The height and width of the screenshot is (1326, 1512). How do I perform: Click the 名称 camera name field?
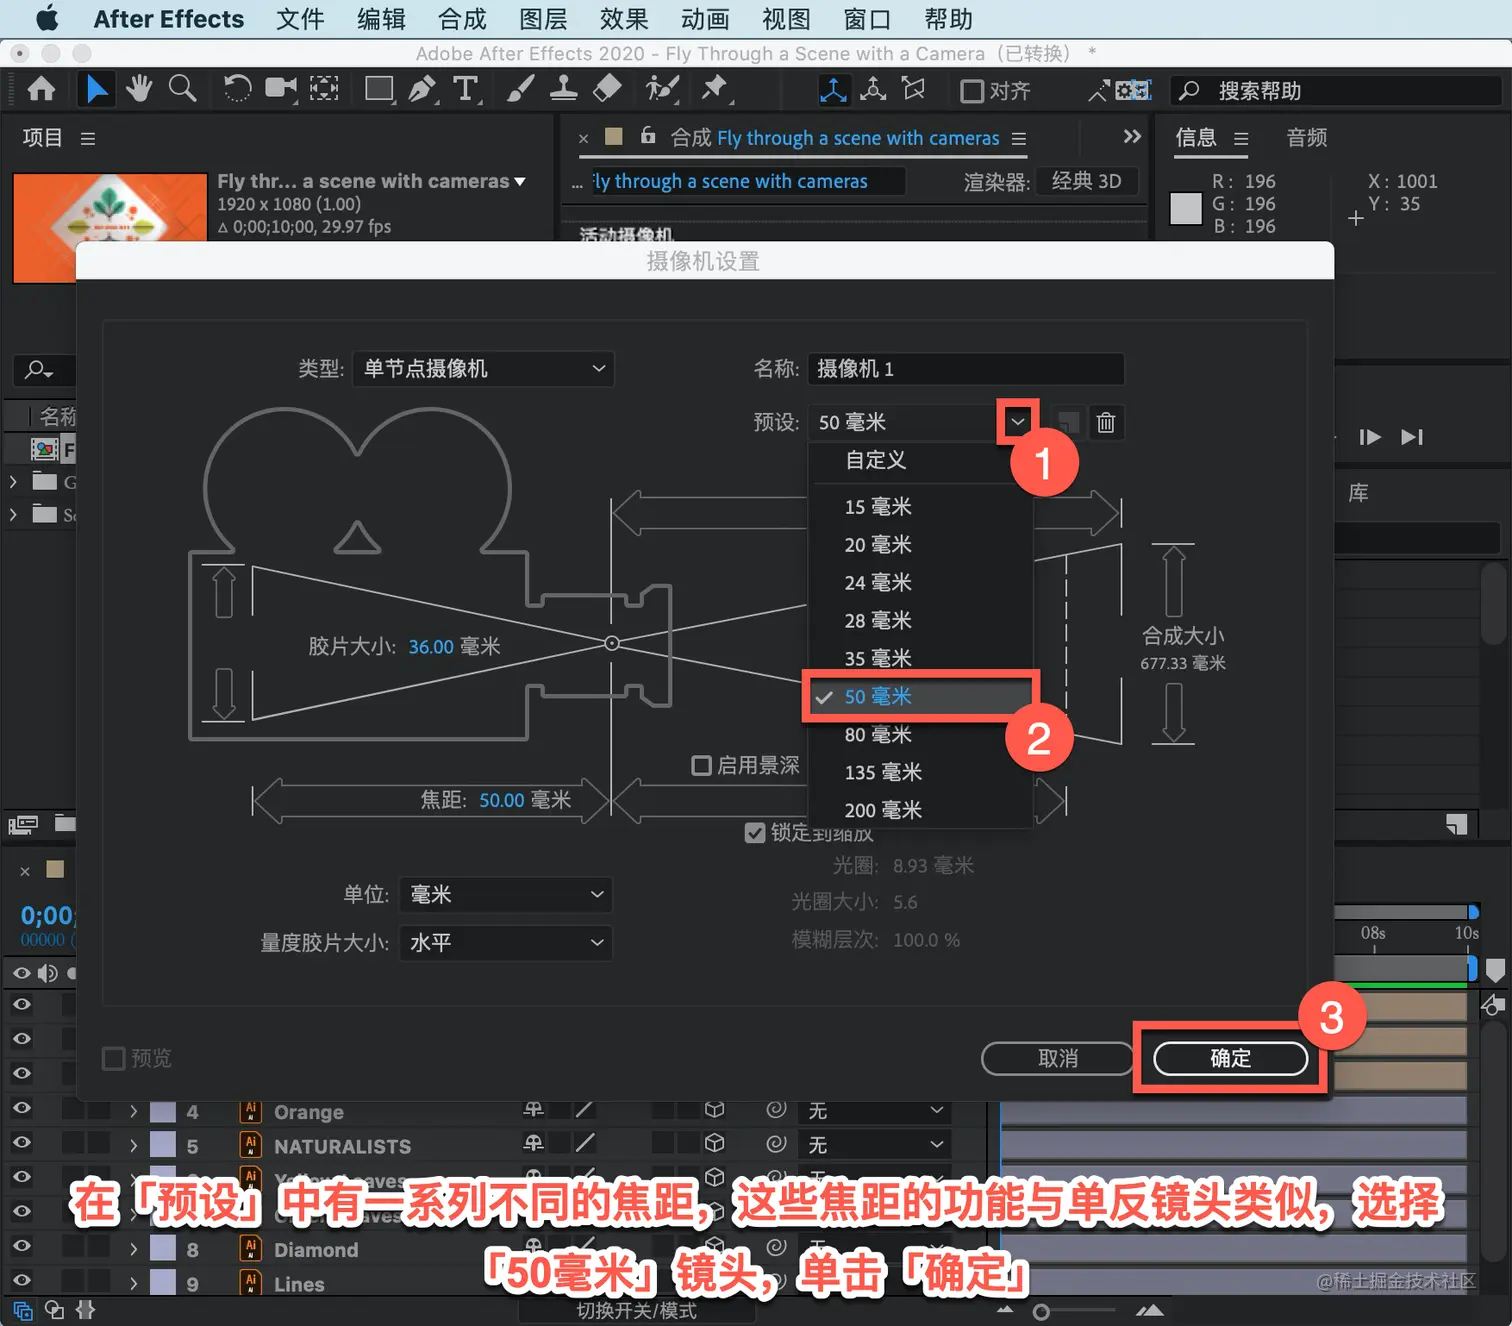coord(966,369)
